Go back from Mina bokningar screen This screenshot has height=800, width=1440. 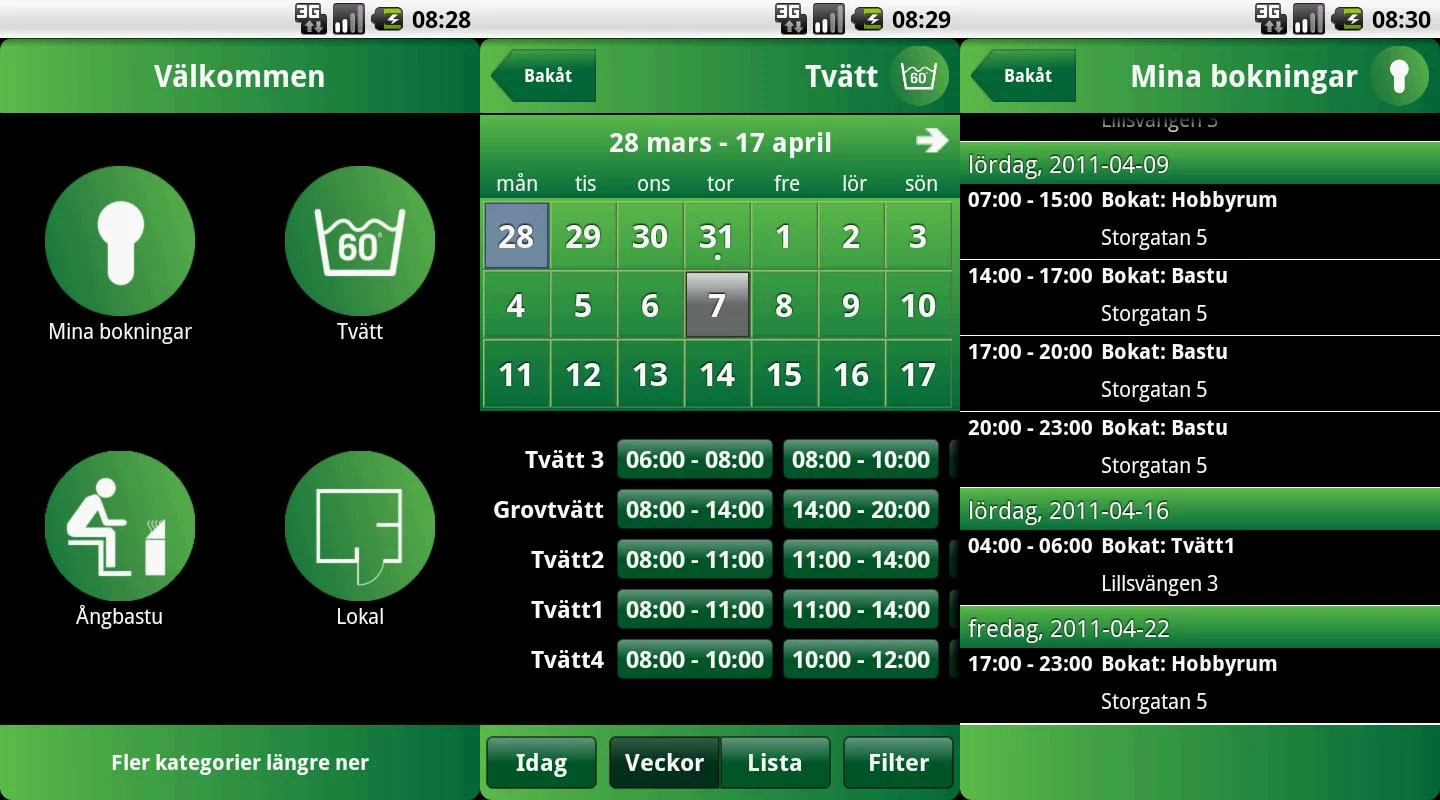tap(1025, 76)
